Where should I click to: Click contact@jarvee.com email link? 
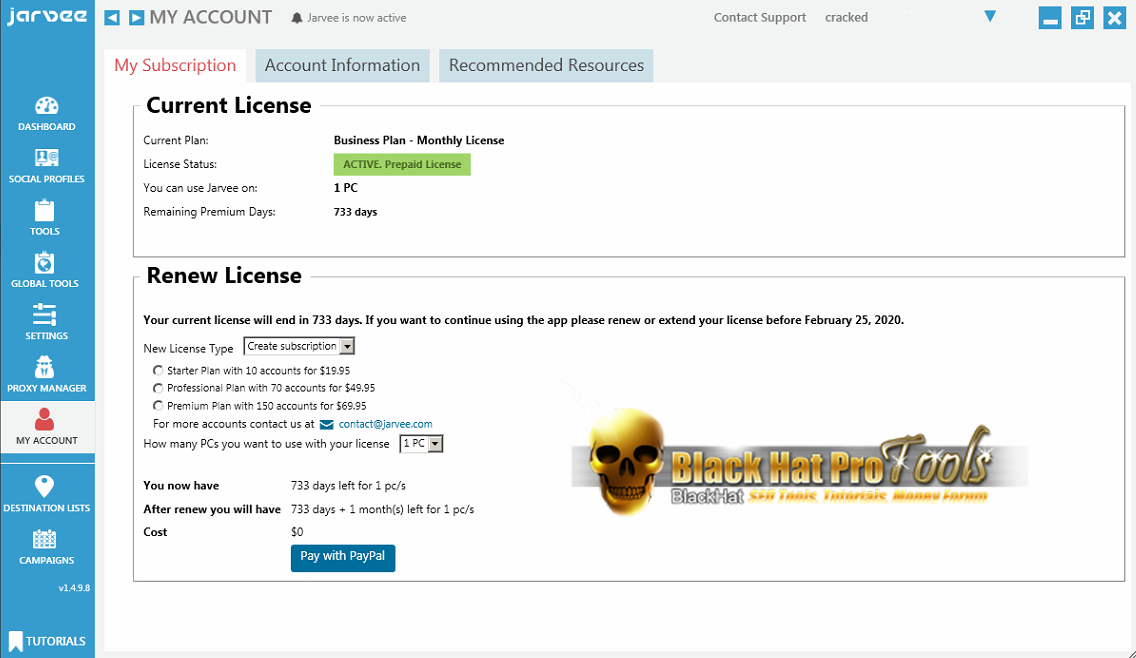pyautogui.click(x=385, y=425)
